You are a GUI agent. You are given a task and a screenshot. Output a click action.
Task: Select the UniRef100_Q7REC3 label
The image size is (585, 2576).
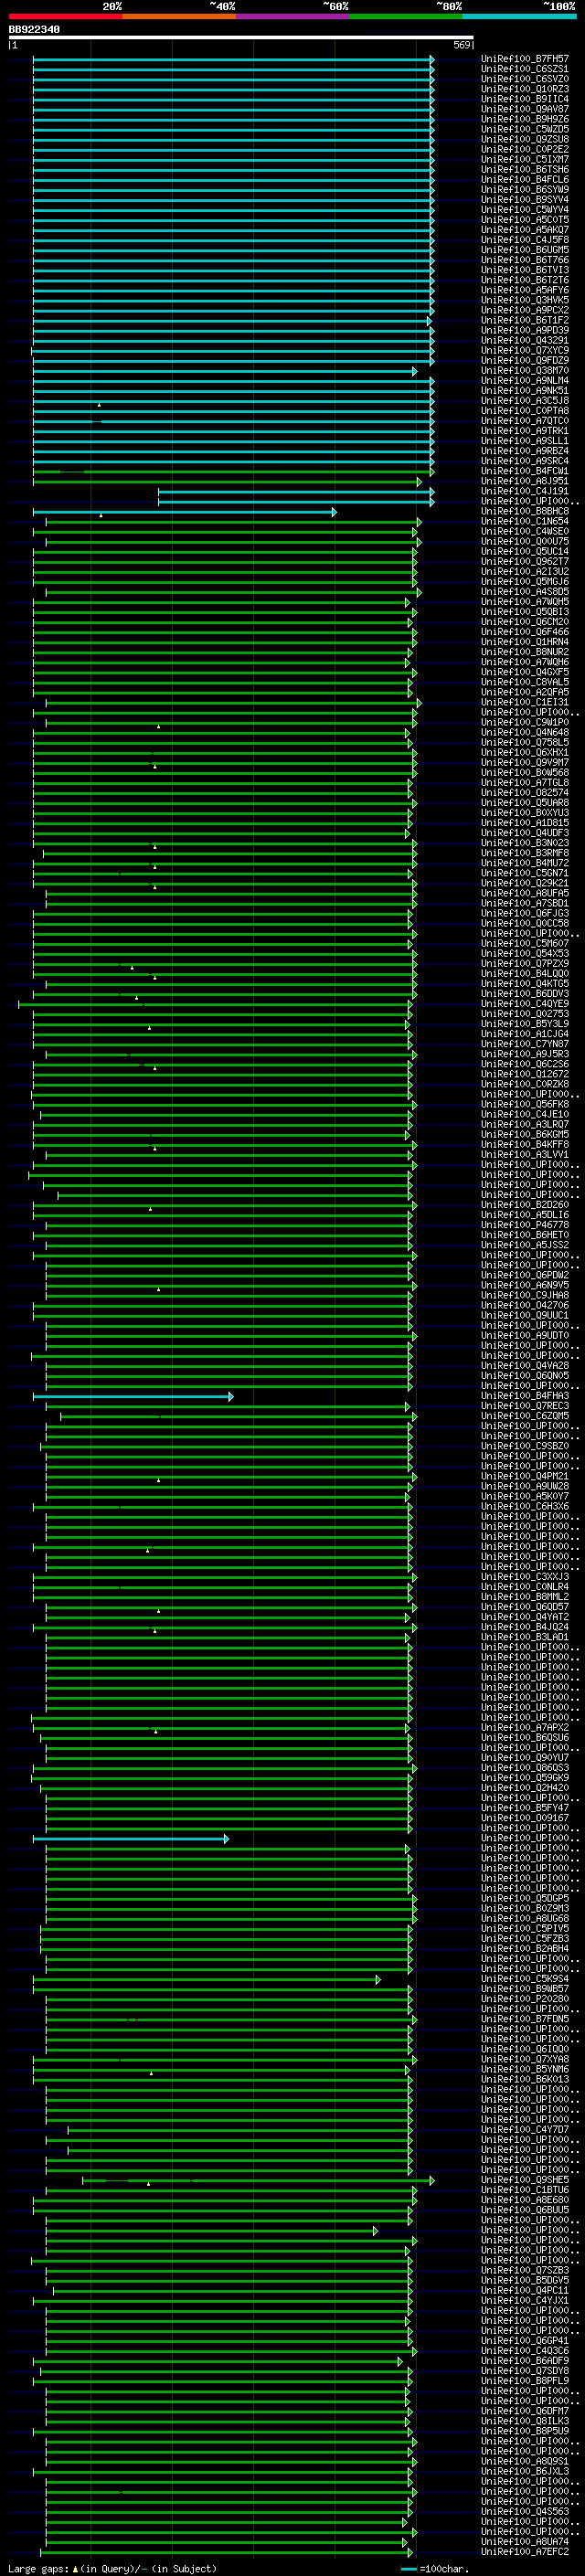[x=525, y=1406]
